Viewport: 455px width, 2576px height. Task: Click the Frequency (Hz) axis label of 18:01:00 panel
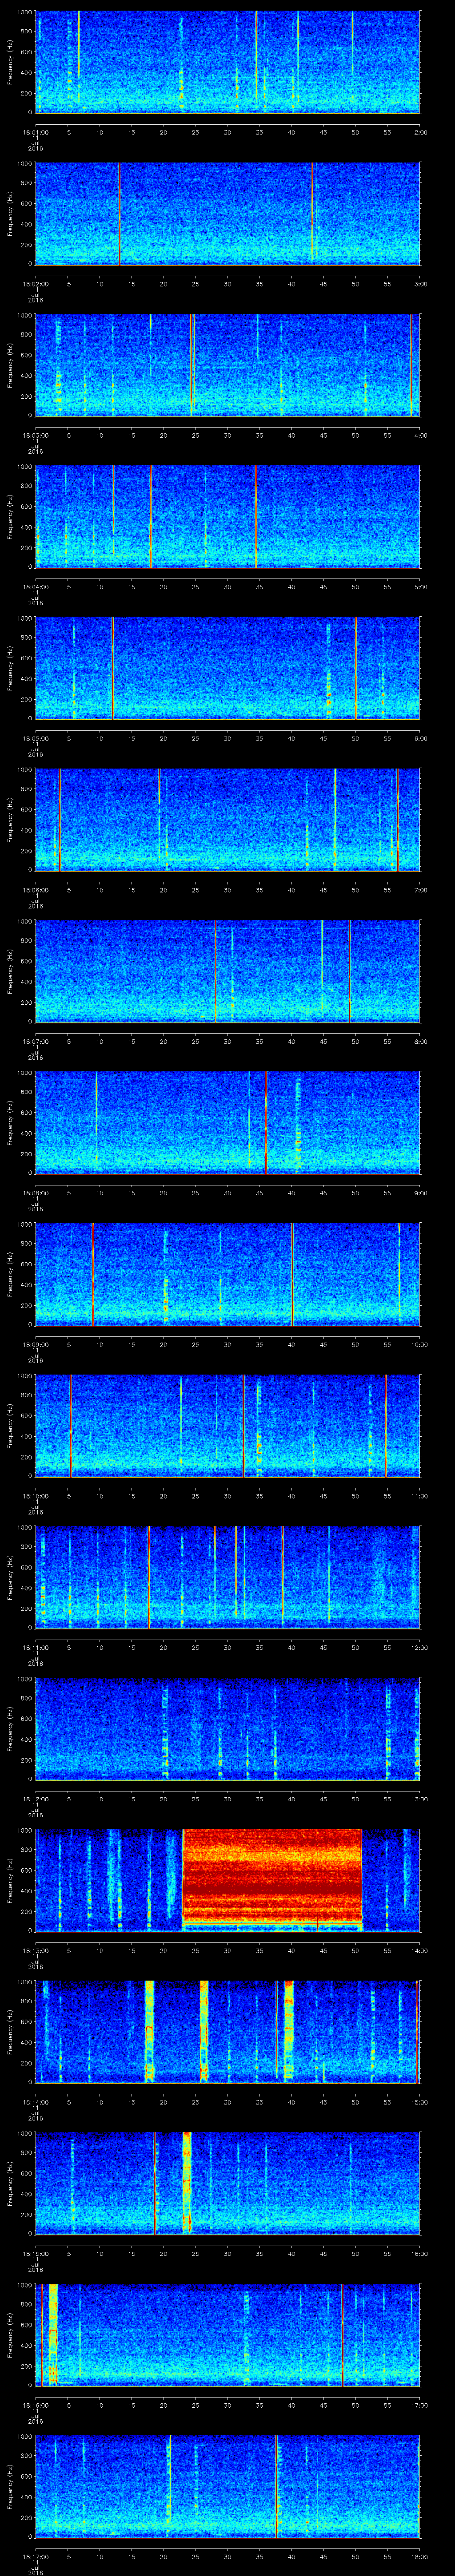[x=11, y=62]
